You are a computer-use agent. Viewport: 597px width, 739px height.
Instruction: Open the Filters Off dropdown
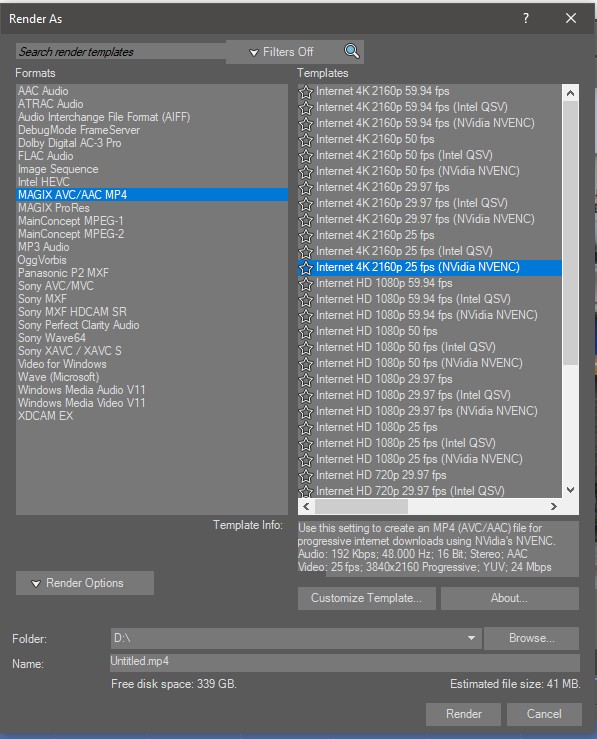(281, 52)
